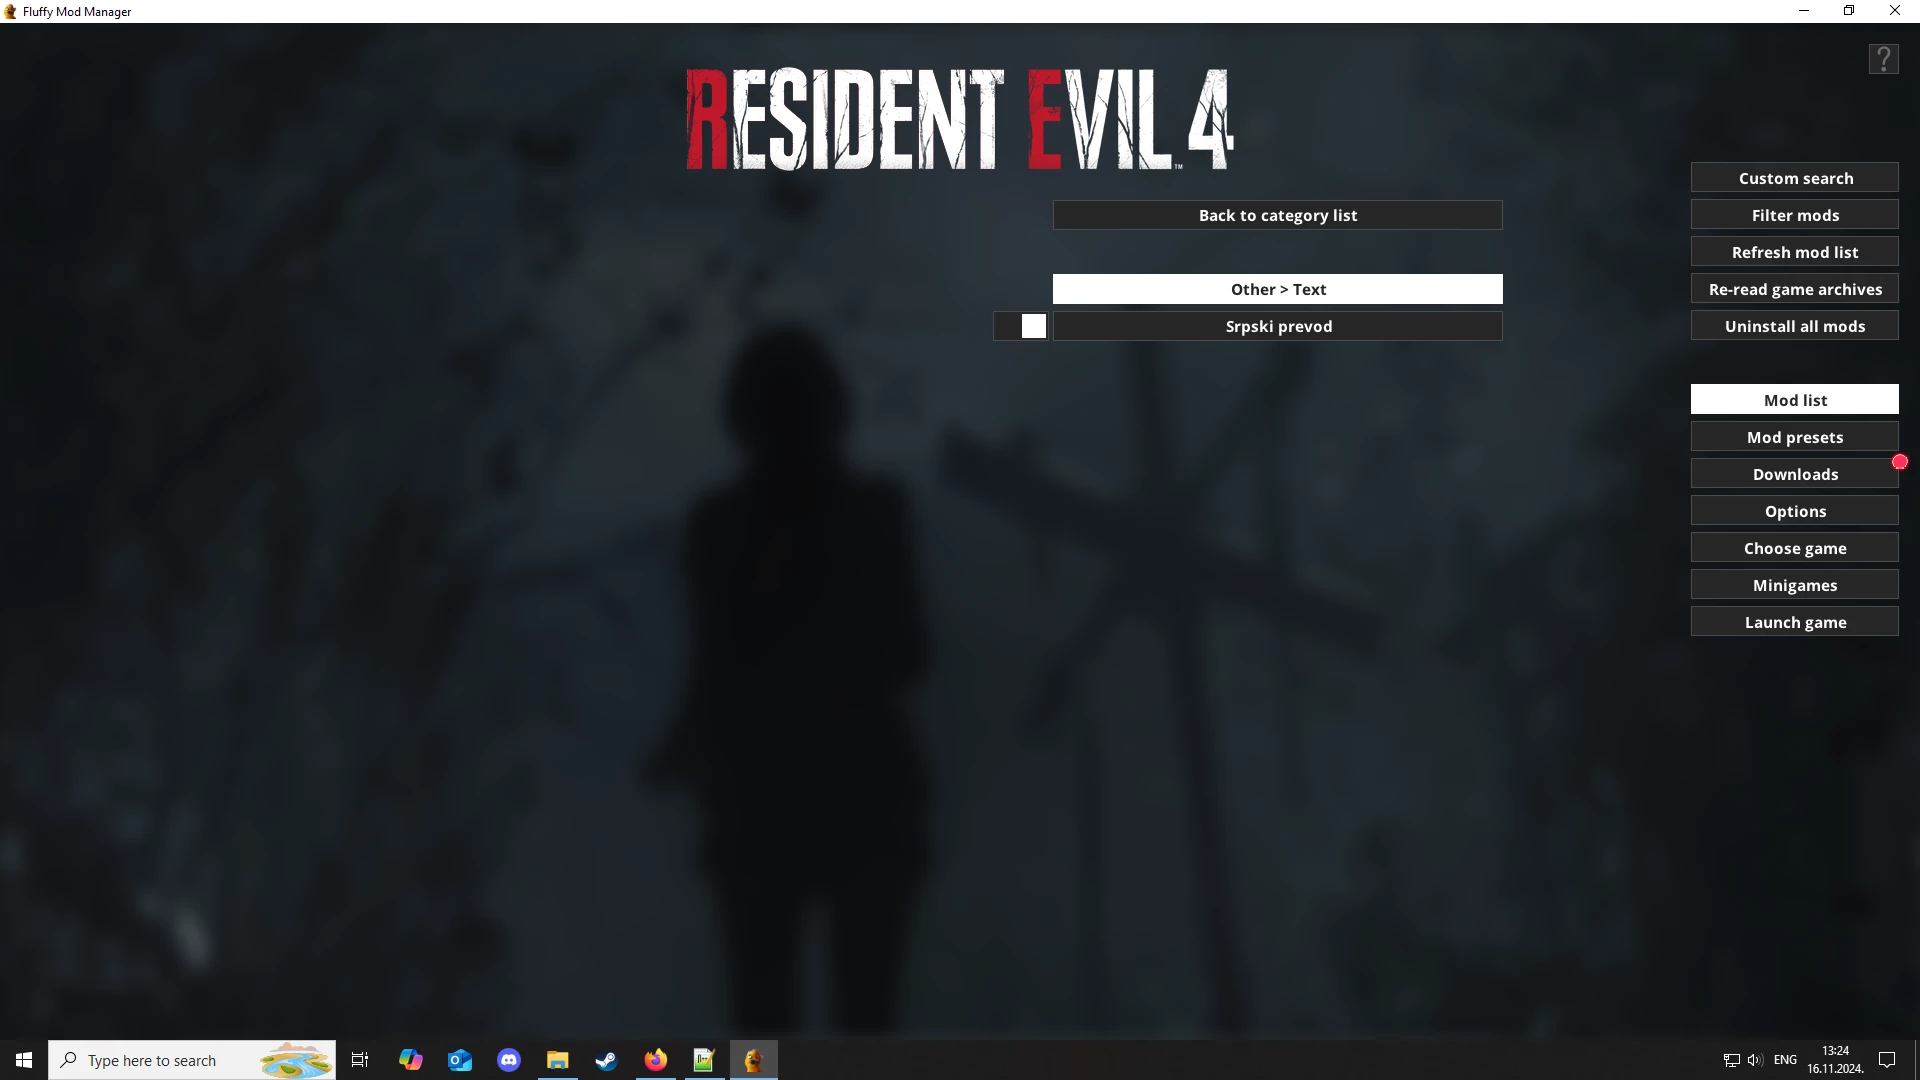
Task: Open Outlook from the taskbar
Action: click(x=459, y=1060)
